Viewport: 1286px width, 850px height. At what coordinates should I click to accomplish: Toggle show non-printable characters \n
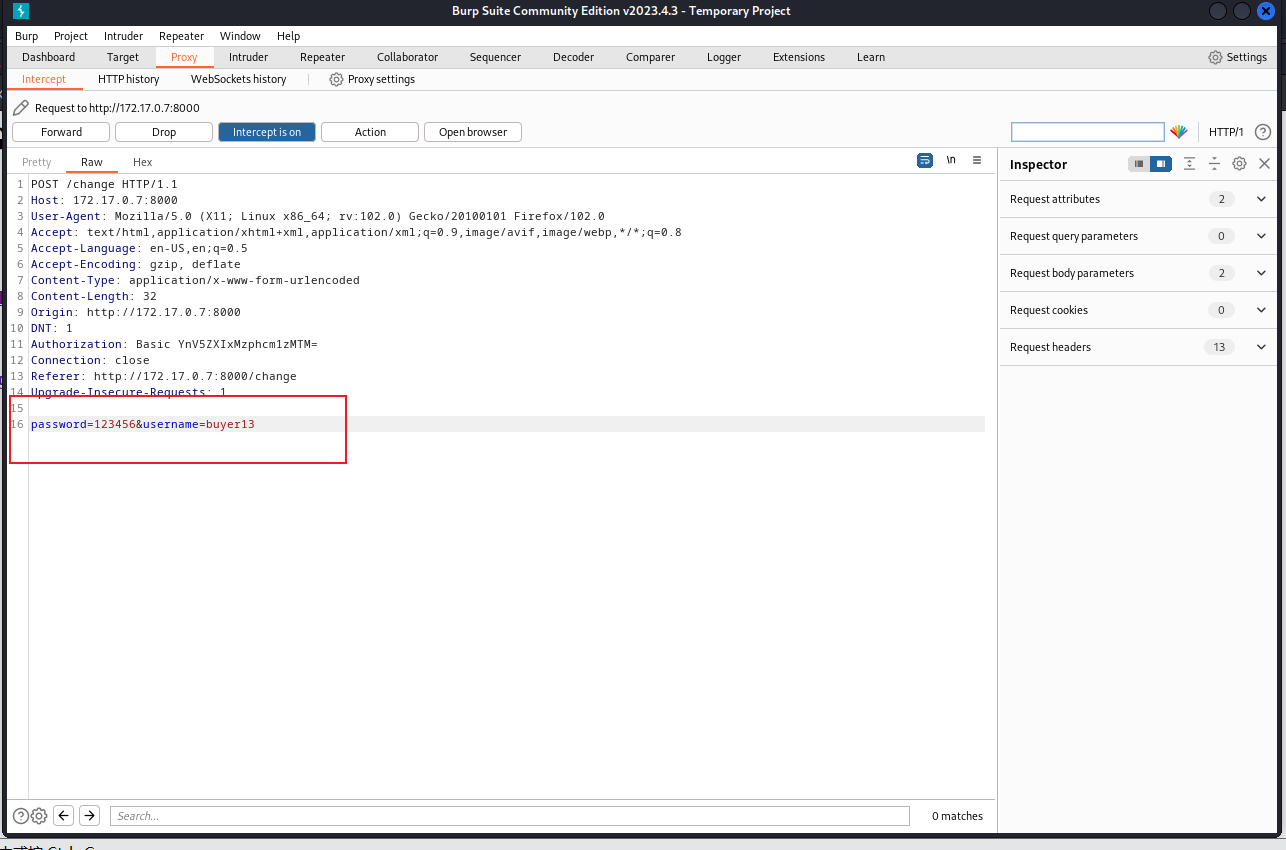pos(951,160)
